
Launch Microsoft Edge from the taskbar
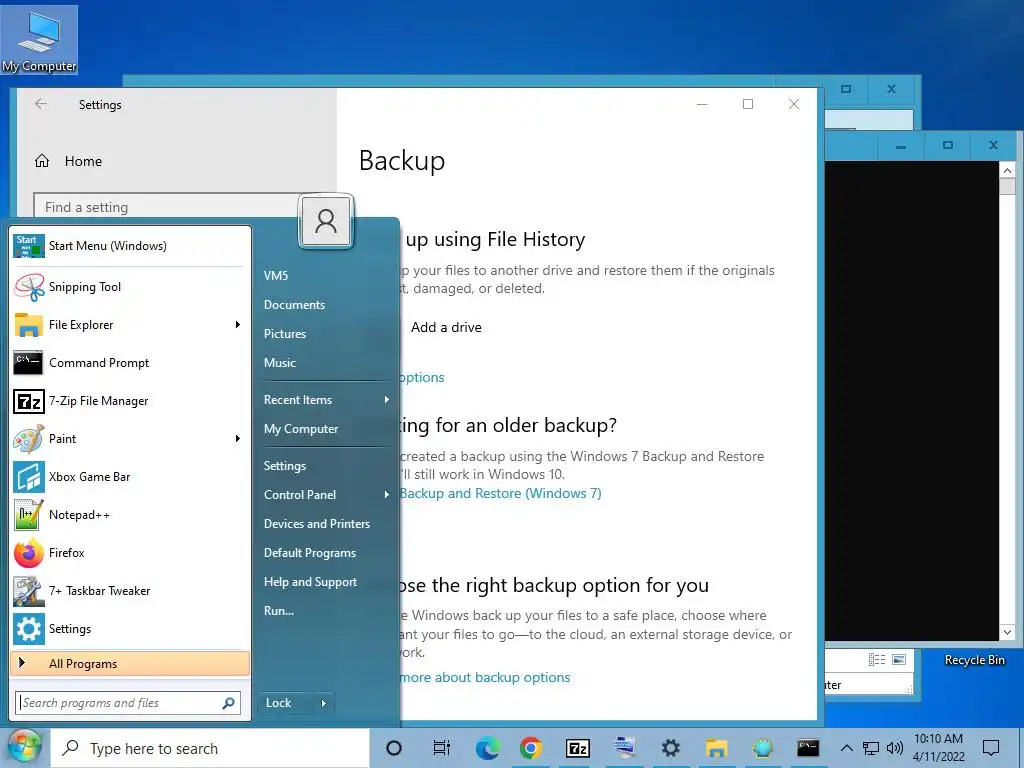(x=487, y=748)
